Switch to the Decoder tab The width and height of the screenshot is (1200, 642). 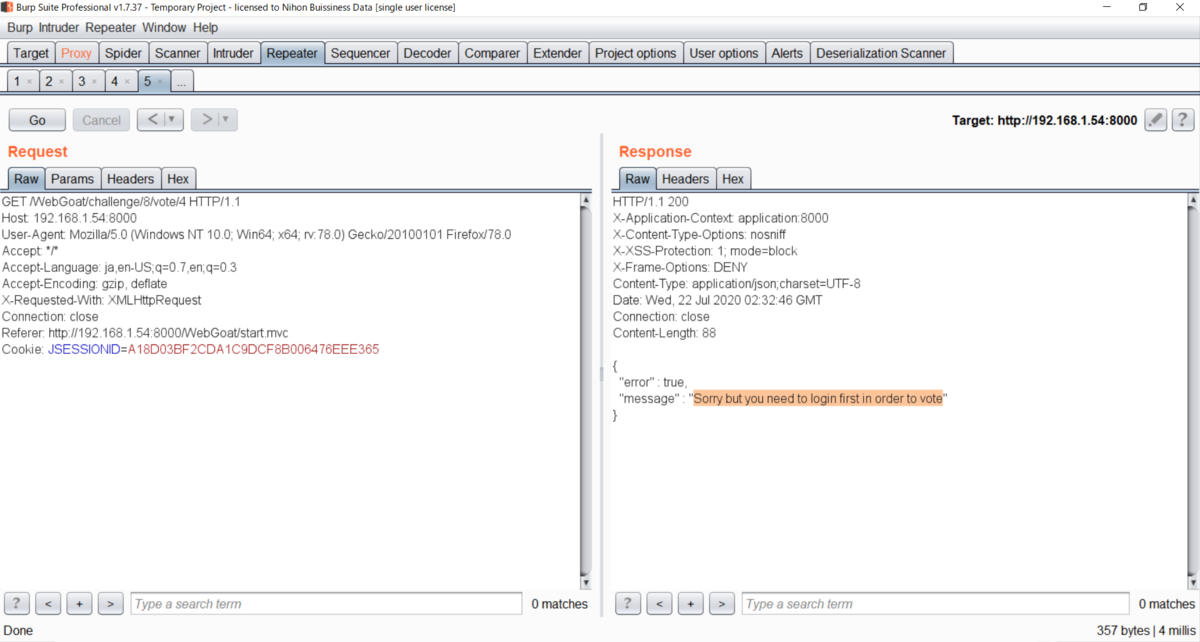(x=428, y=53)
